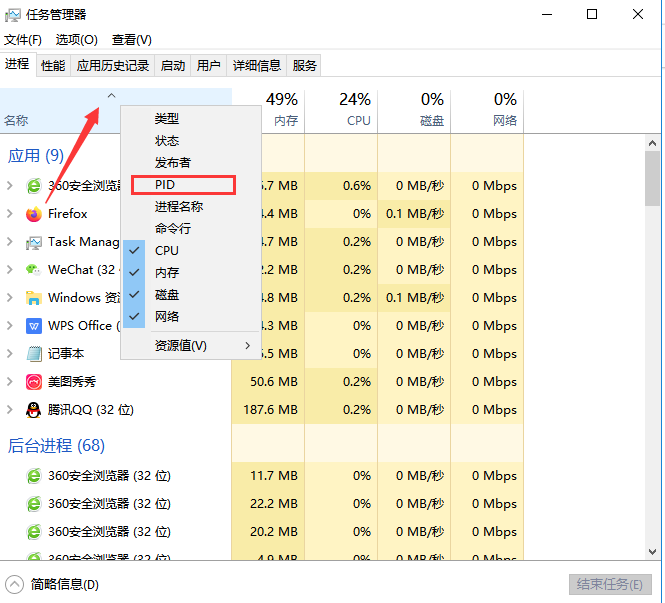Select PID in the column context menu
This screenshot has height=603, width=665.
point(183,185)
